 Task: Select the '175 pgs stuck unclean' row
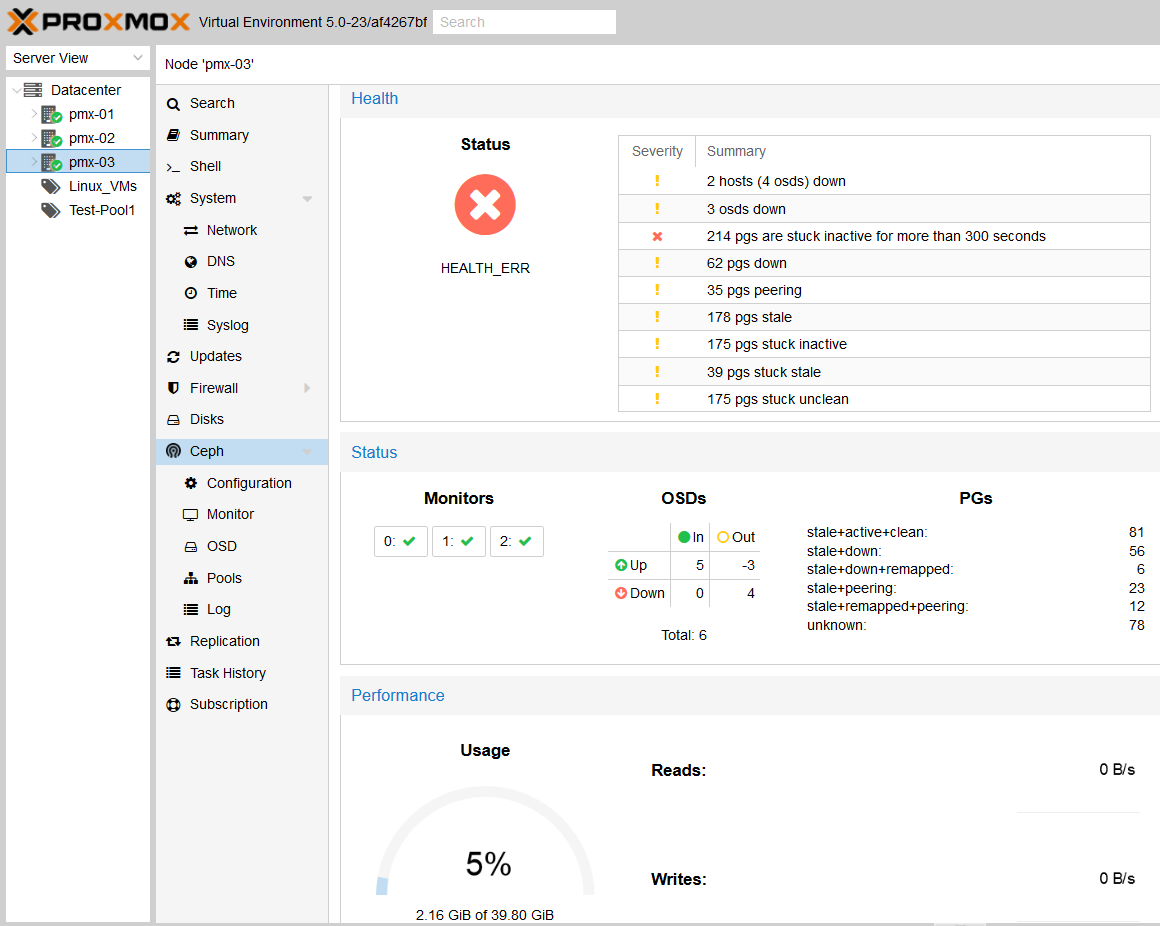(884, 399)
